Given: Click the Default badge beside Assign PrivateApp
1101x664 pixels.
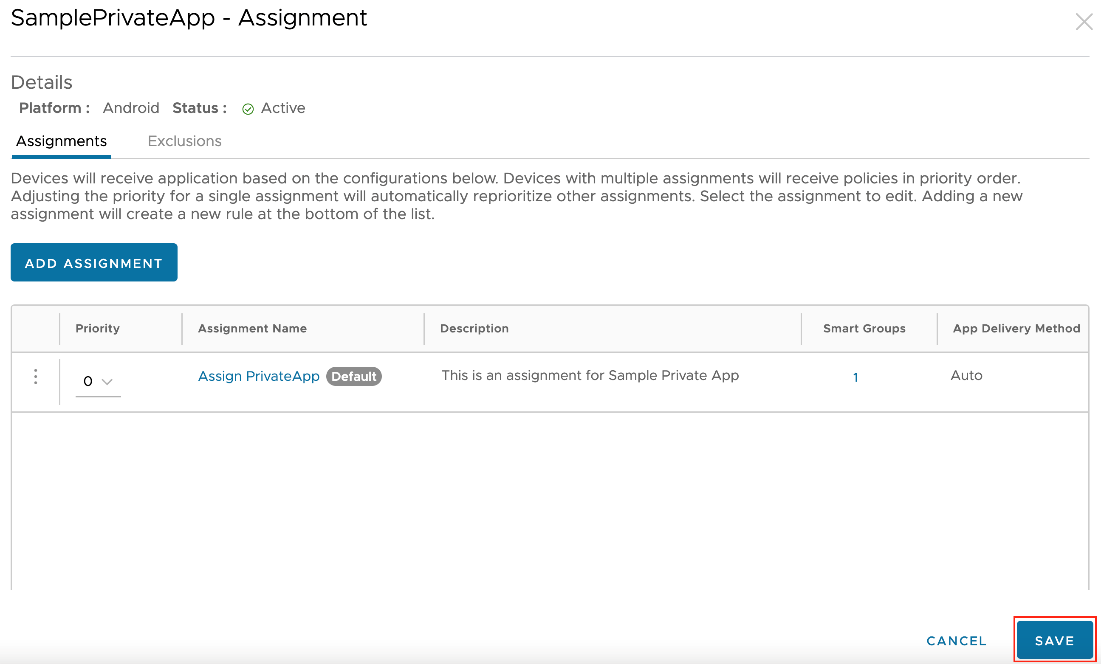Looking at the screenshot, I should [354, 376].
